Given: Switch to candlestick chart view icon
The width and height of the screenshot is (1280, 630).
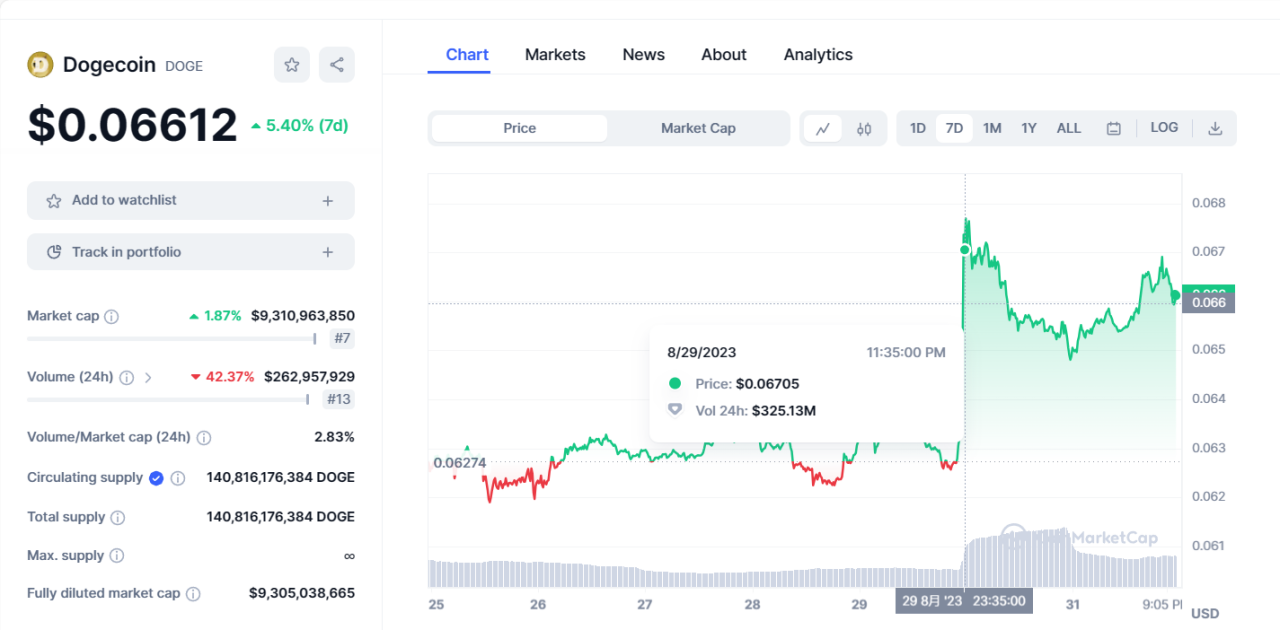Looking at the screenshot, I should pyautogui.click(x=865, y=129).
